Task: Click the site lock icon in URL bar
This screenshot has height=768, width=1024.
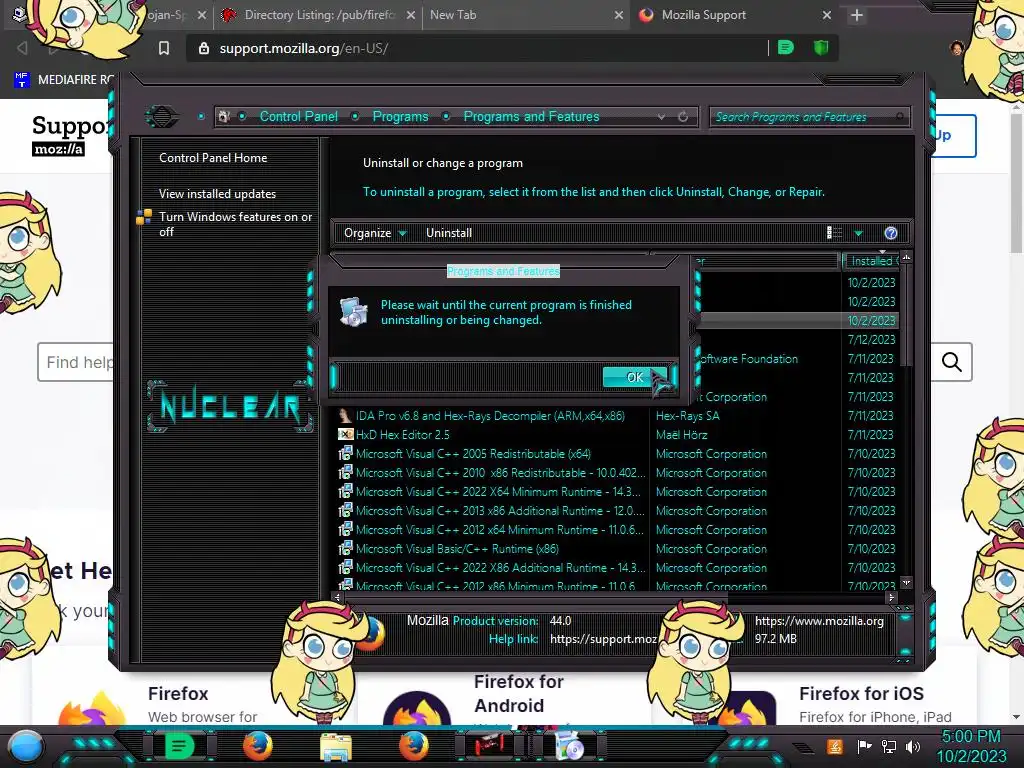Action: [204, 48]
